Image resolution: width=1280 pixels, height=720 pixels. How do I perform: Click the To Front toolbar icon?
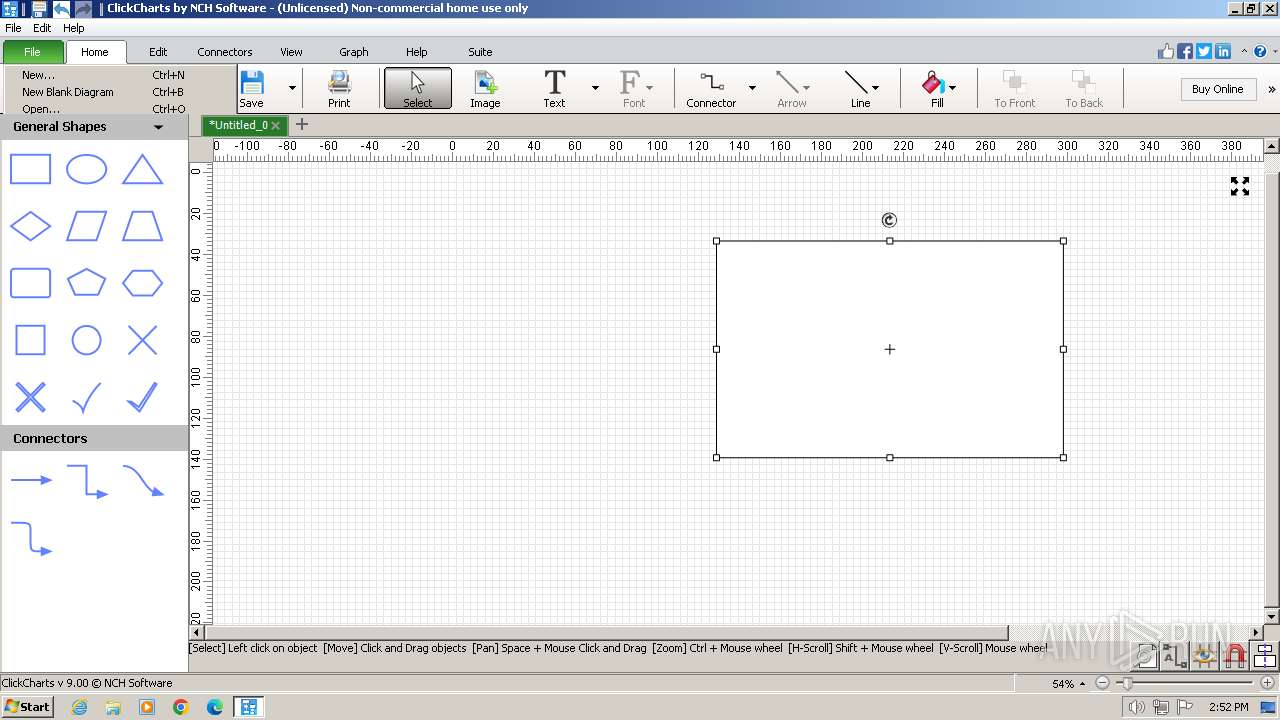(x=1014, y=88)
